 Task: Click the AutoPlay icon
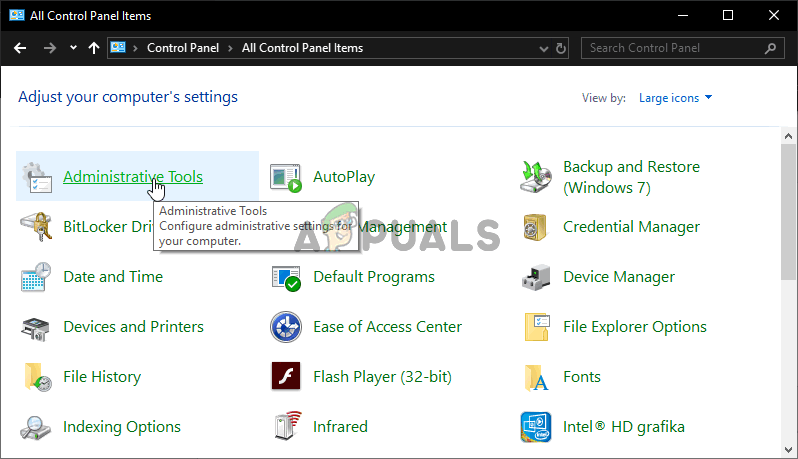[287, 178]
